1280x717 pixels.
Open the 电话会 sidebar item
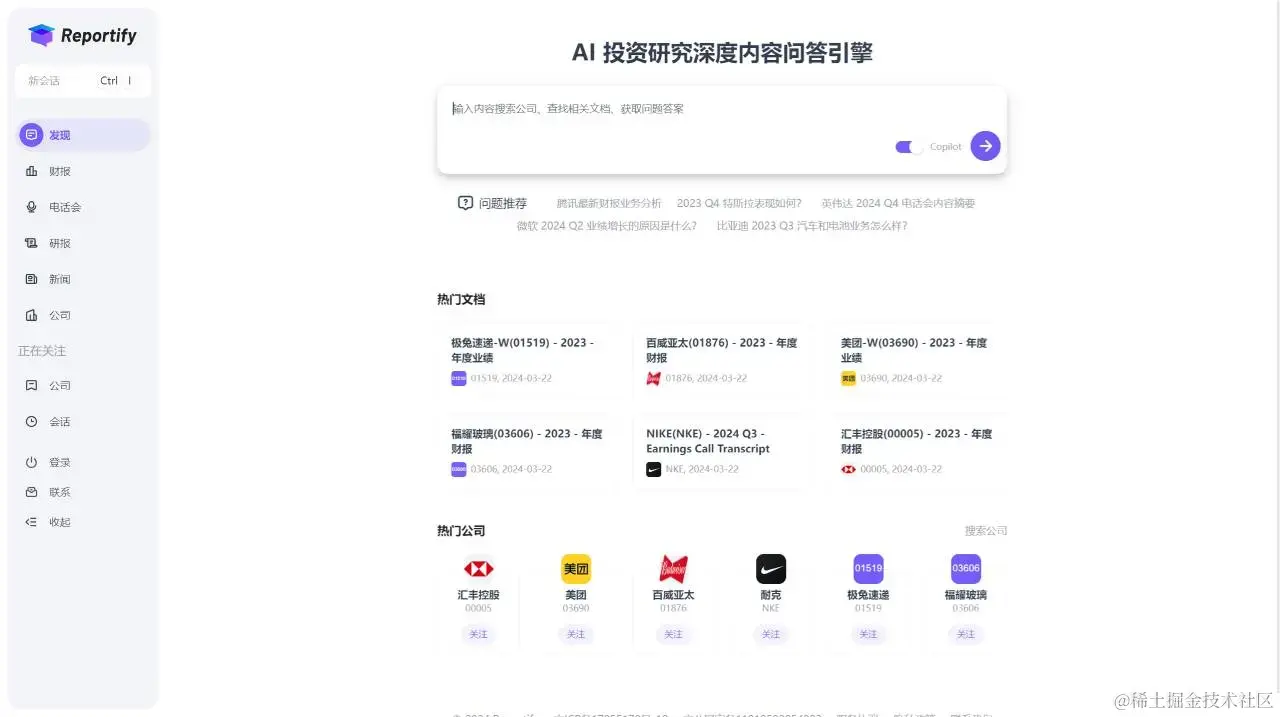pyautogui.click(x=83, y=207)
